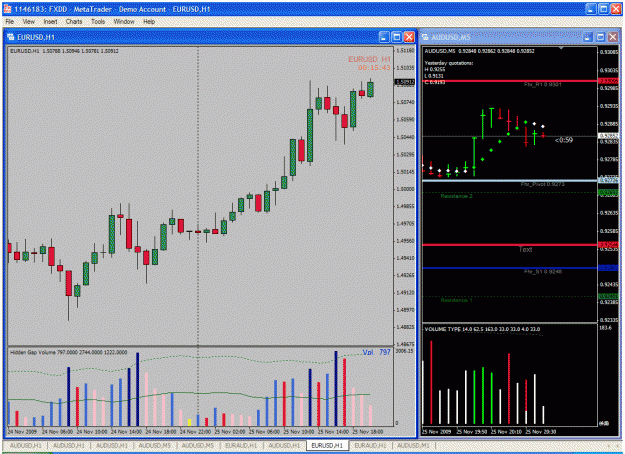Image resolution: width=625 pixels, height=454 pixels.
Task: Click the Fhr_Pivot 0.9273 label
Action: click(542, 185)
